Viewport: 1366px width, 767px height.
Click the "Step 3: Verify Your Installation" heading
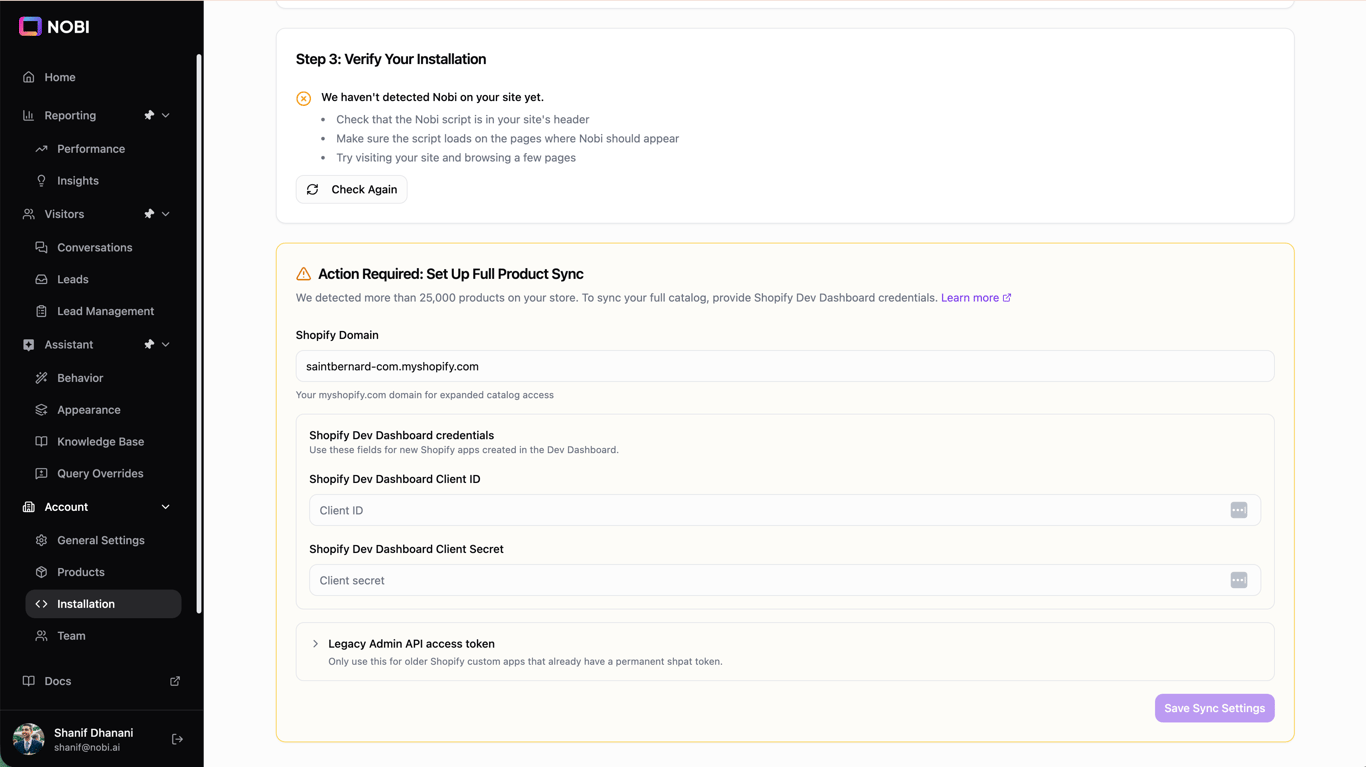[x=391, y=59]
